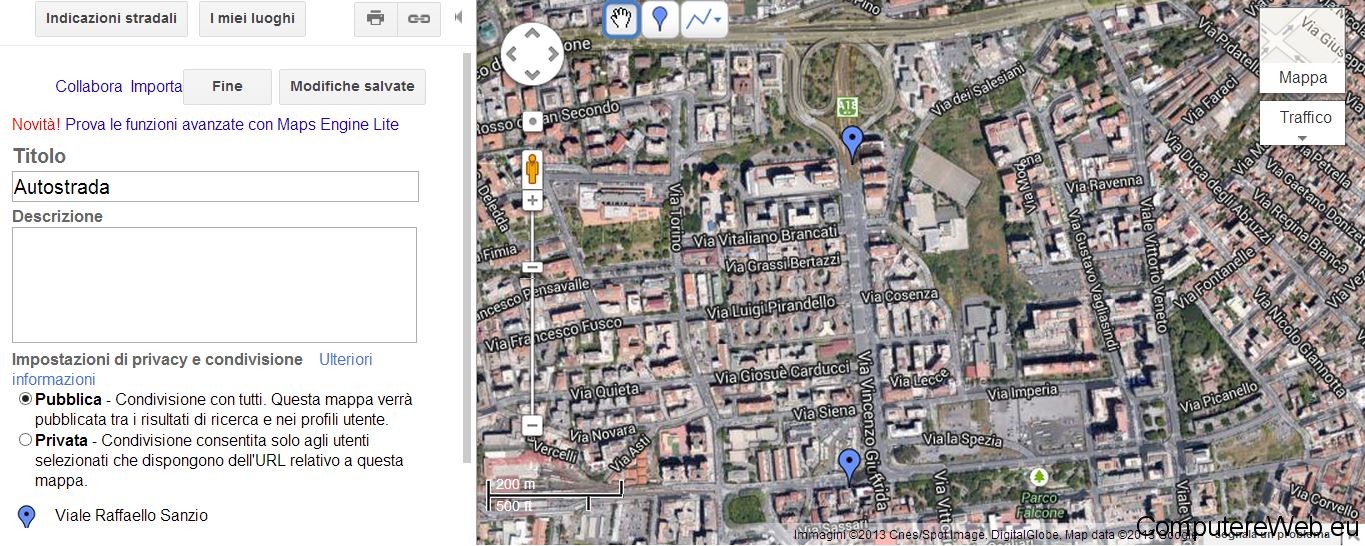1365x546 pixels.
Task: Select the add placemark tool
Action: [x=660, y=19]
